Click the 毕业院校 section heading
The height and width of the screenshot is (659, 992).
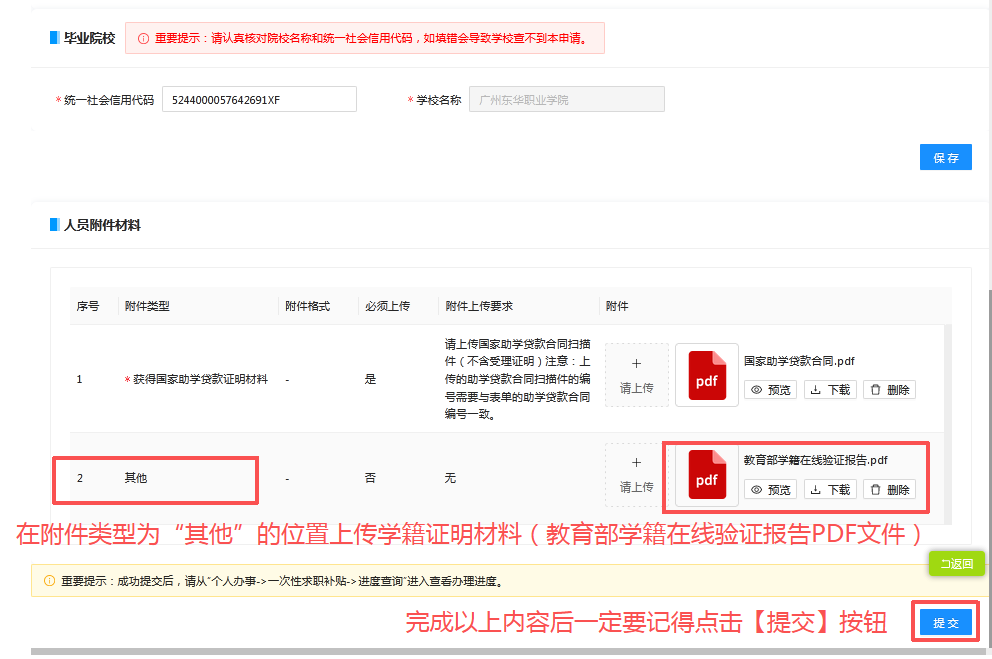[x=89, y=38]
